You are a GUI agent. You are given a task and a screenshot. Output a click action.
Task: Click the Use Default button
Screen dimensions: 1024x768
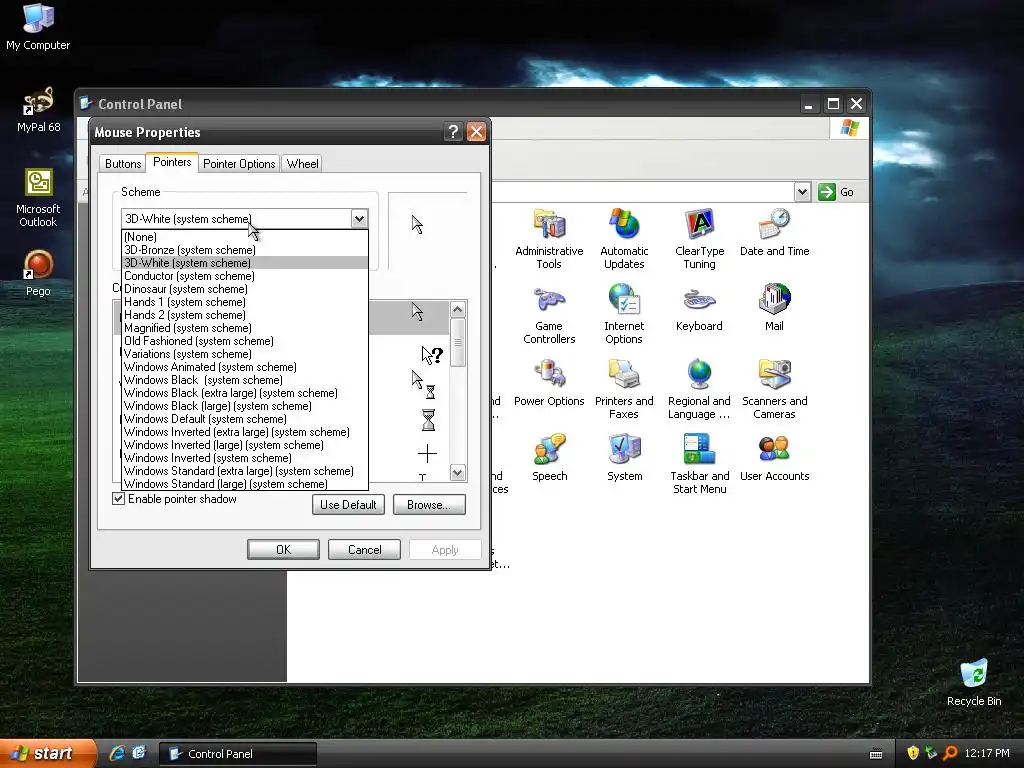(x=348, y=505)
